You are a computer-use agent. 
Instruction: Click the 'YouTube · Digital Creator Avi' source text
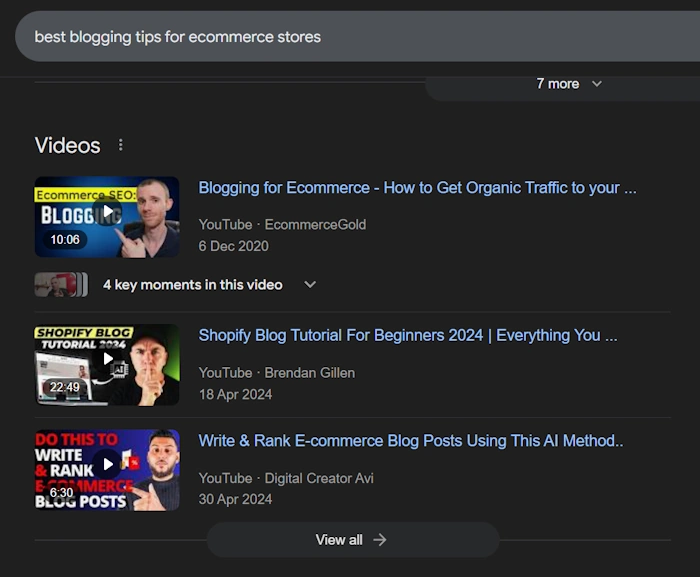coord(286,478)
